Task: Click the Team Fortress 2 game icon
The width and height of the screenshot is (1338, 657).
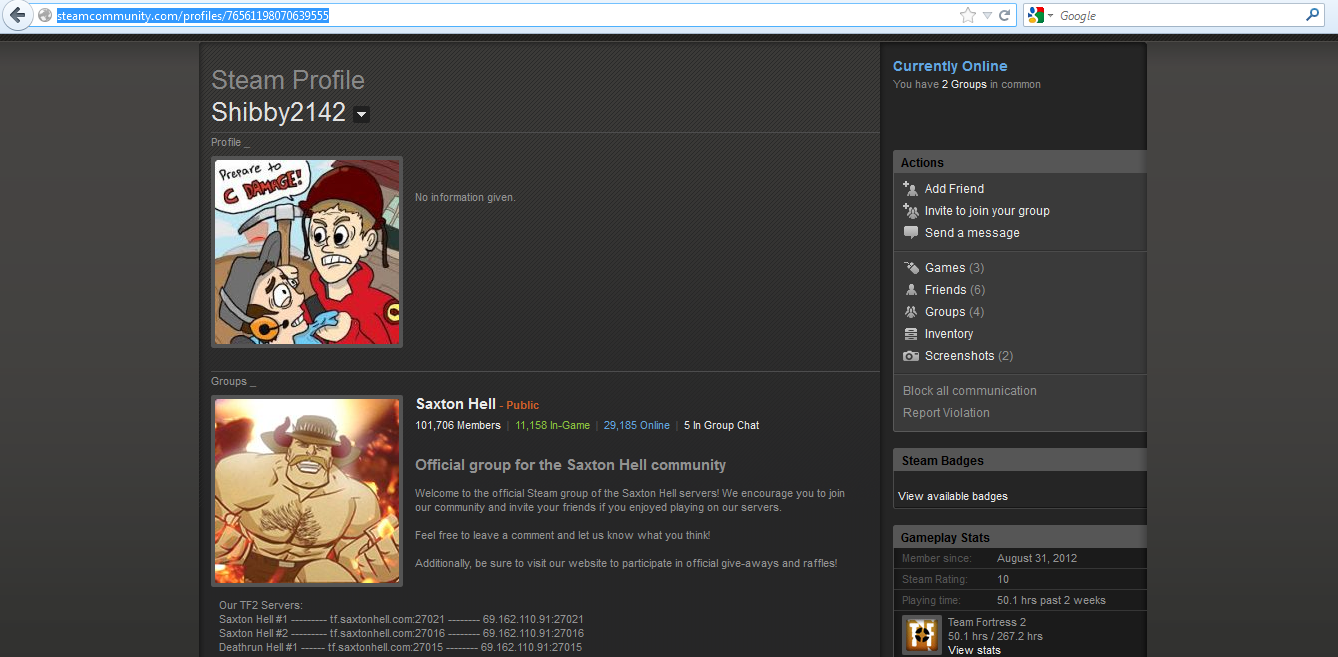Action: 921,635
